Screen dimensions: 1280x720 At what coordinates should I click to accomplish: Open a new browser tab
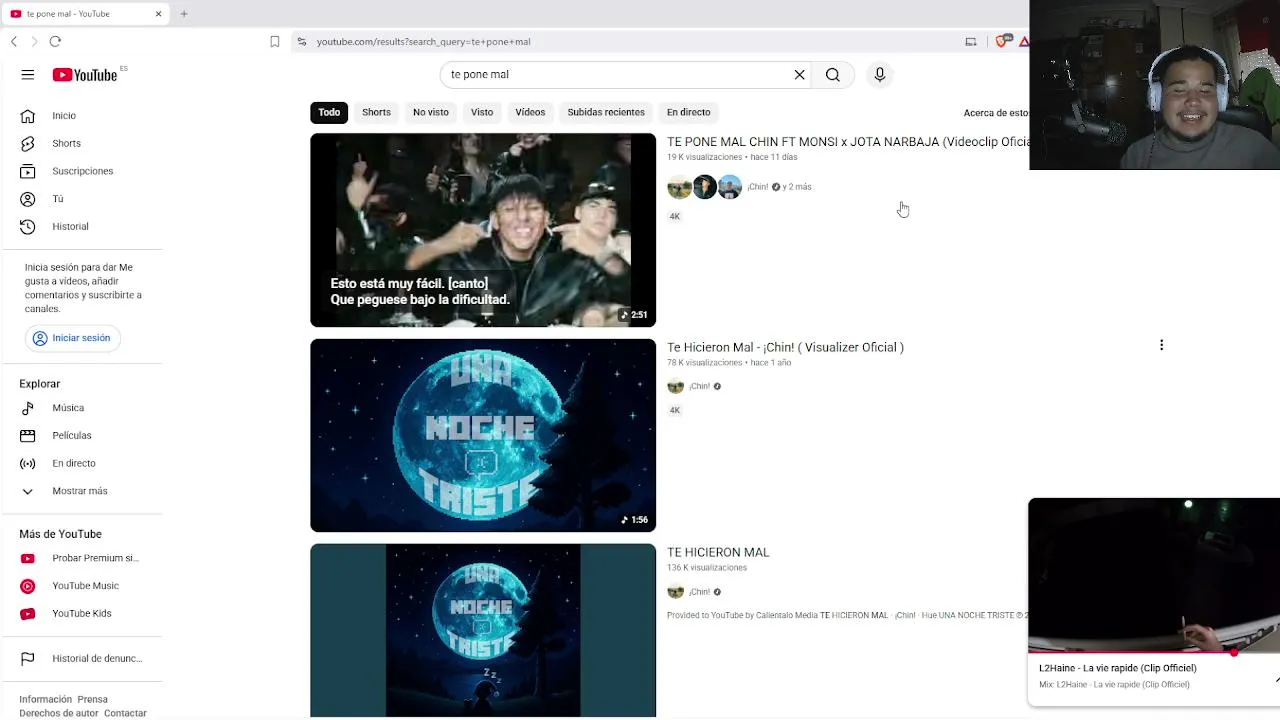(184, 14)
